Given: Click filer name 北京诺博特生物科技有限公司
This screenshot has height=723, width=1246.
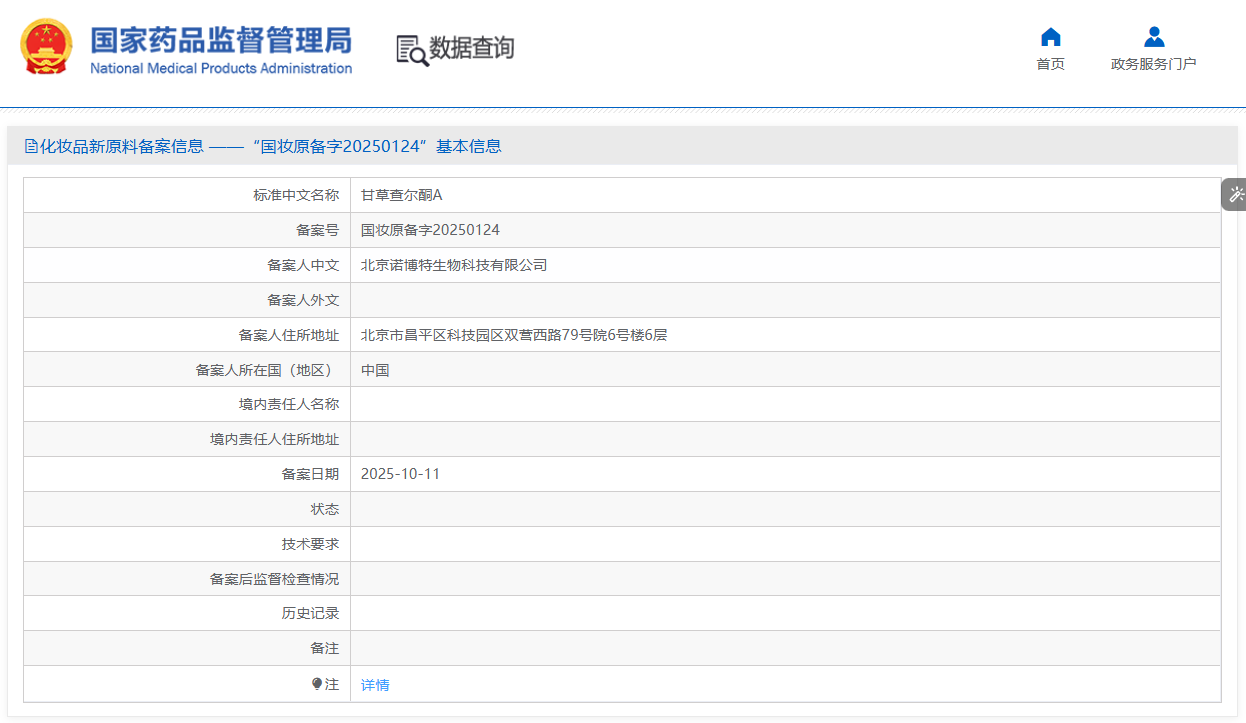Looking at the screenshot, I should tap(454, 265).
